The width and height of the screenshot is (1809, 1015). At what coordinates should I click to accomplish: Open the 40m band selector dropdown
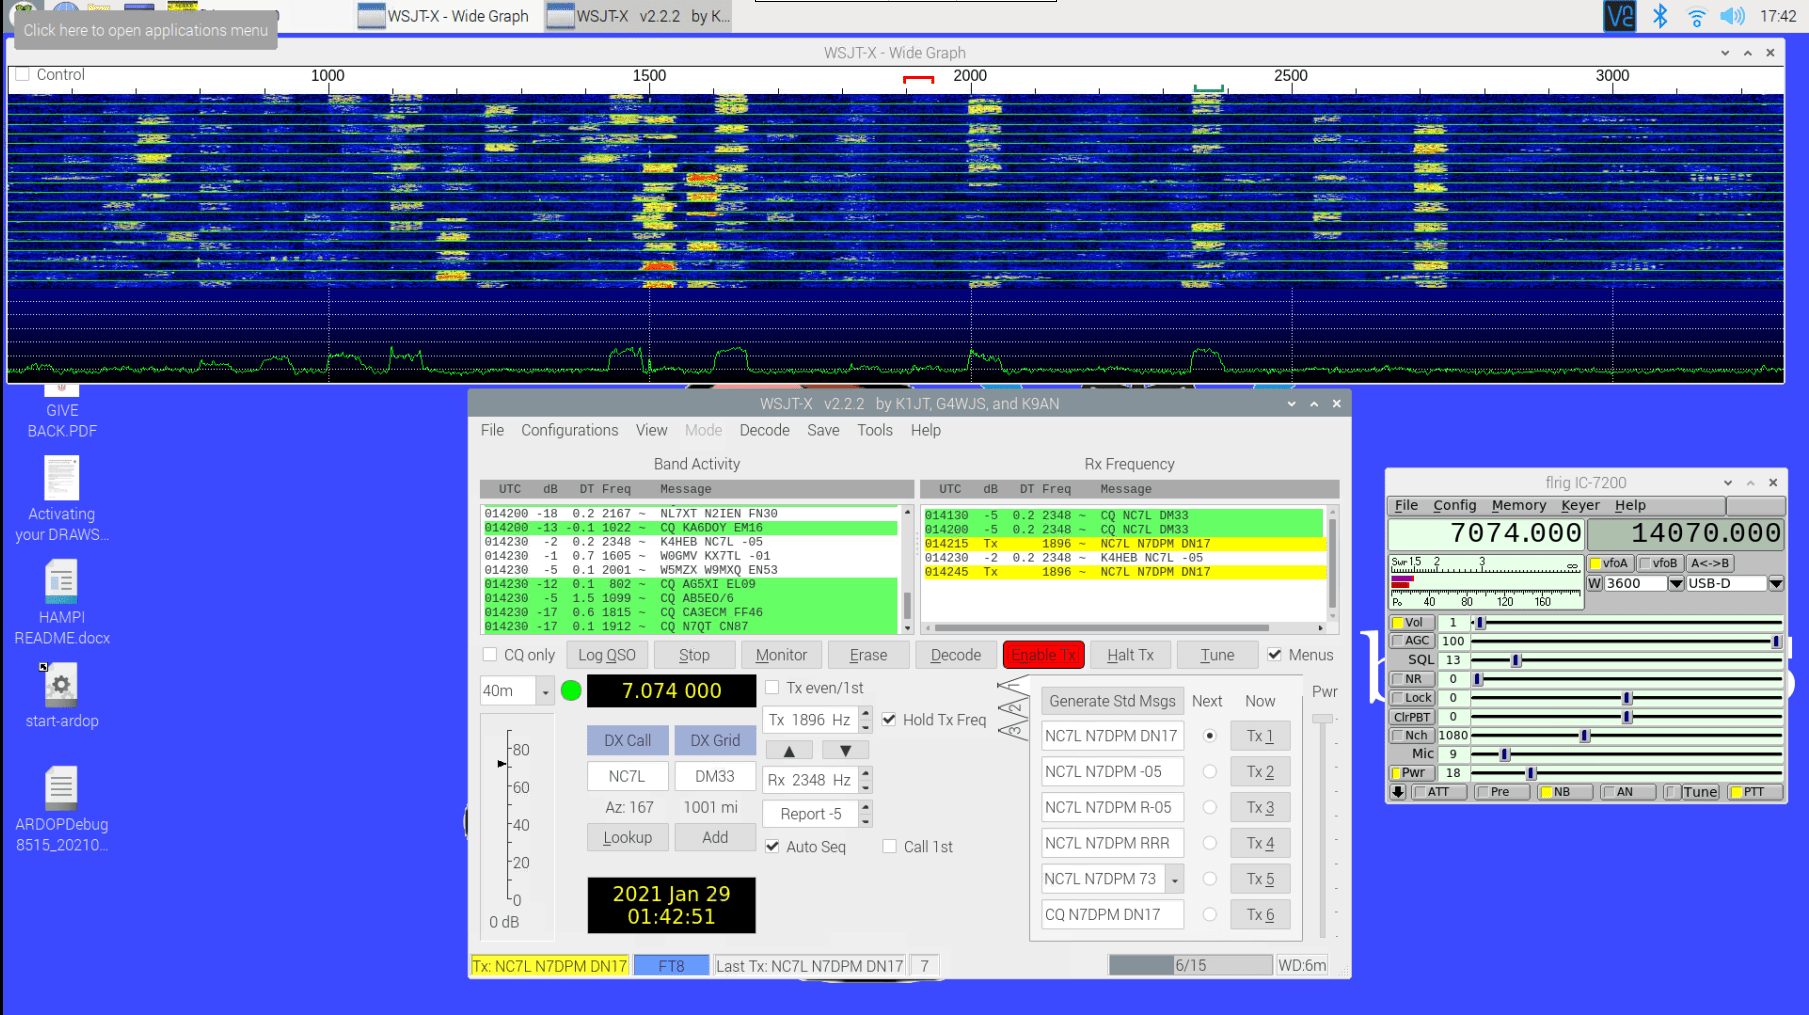(x=545, y=691)
